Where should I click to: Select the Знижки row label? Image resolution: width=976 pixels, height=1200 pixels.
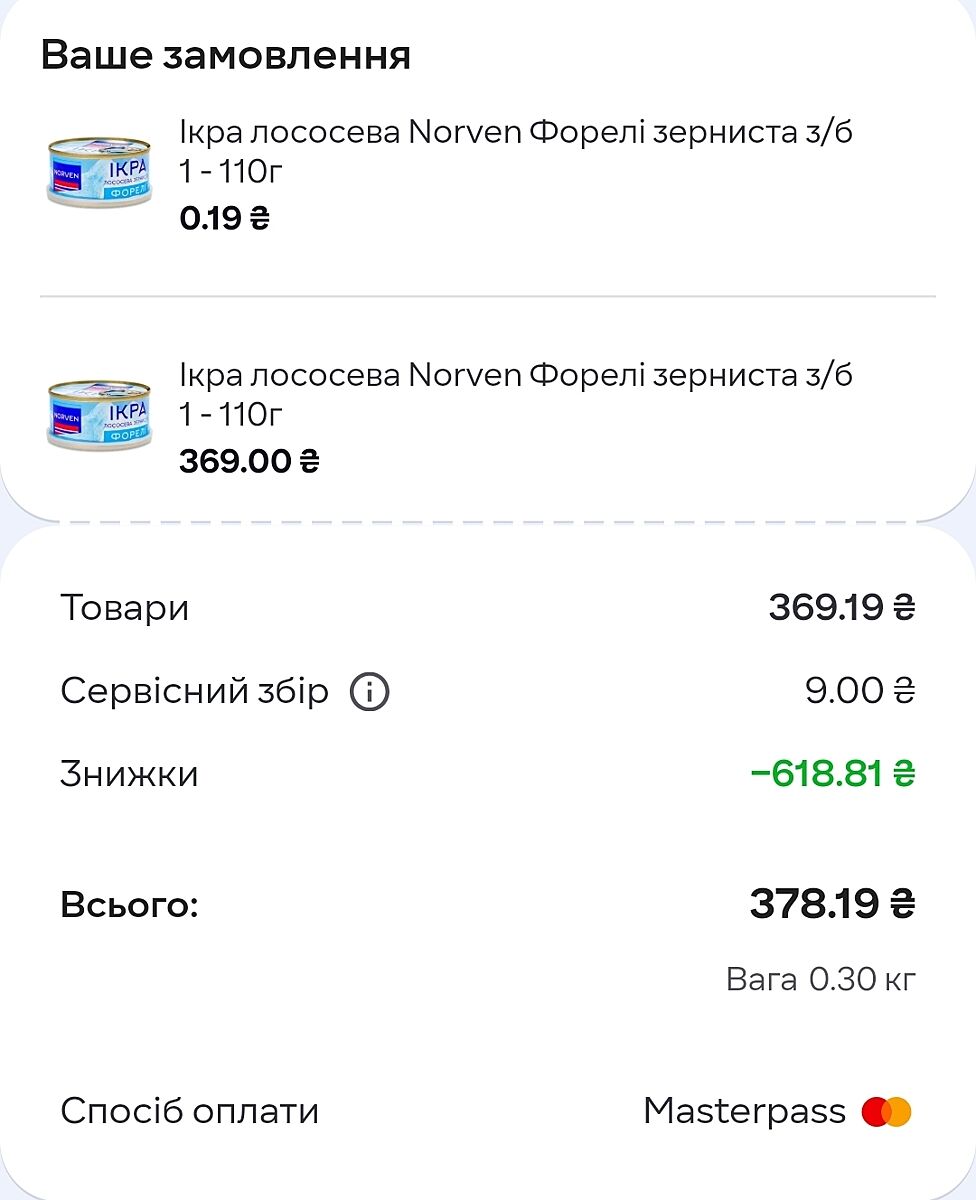[x=129, y=774]
